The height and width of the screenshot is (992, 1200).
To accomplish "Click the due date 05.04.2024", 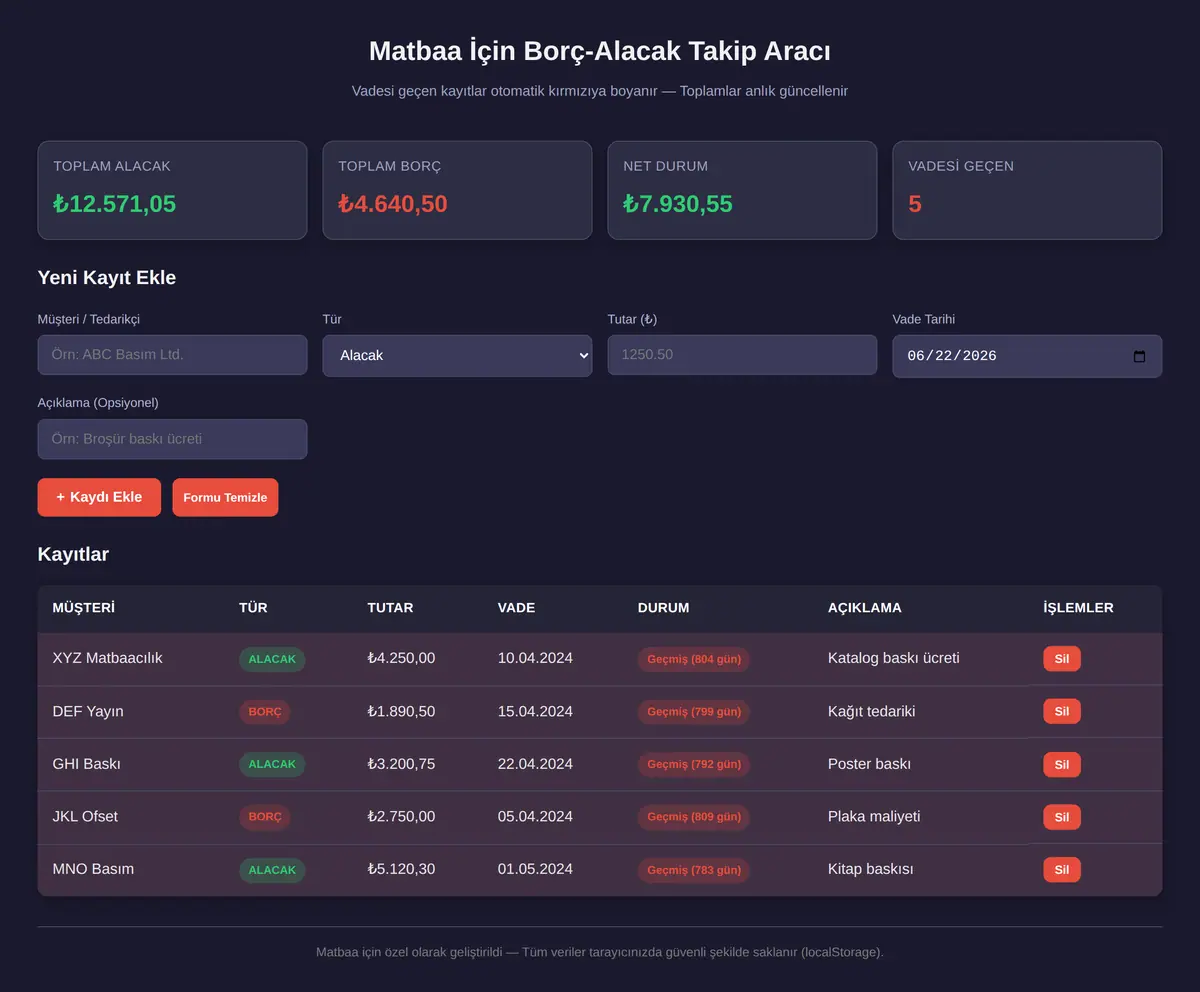I will pos(535,817).
